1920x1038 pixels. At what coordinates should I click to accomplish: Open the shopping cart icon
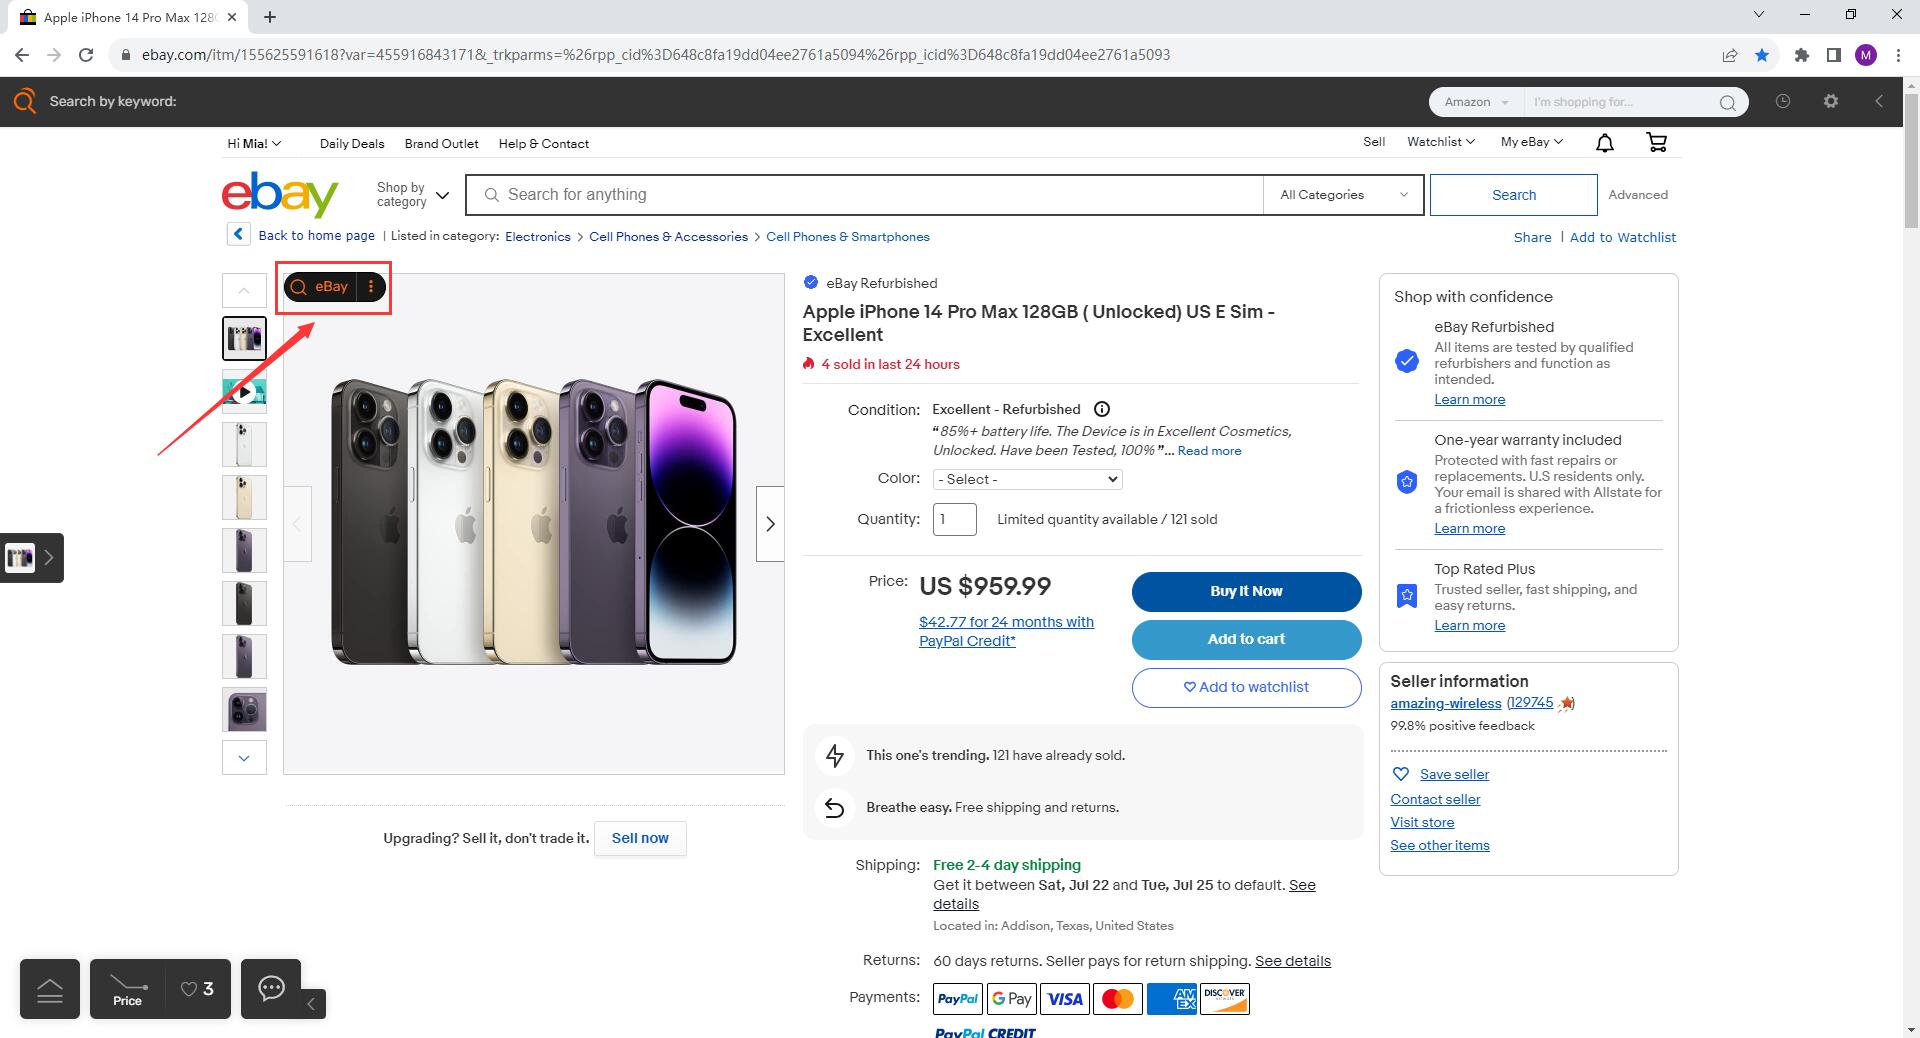click(1656, 143)
